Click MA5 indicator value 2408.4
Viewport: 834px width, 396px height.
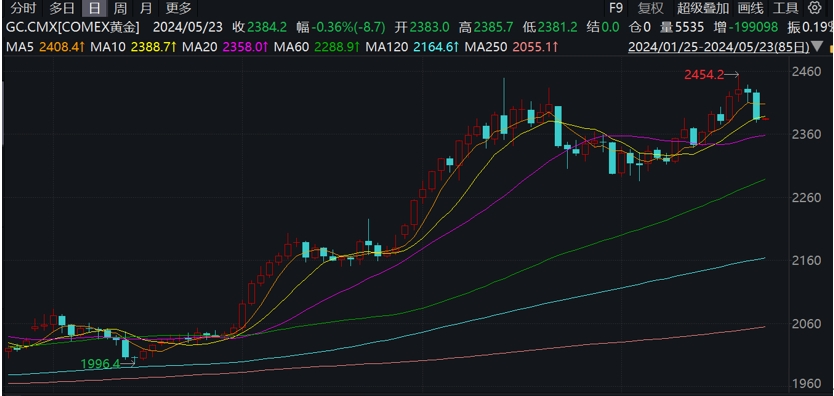tap(63, 47)
